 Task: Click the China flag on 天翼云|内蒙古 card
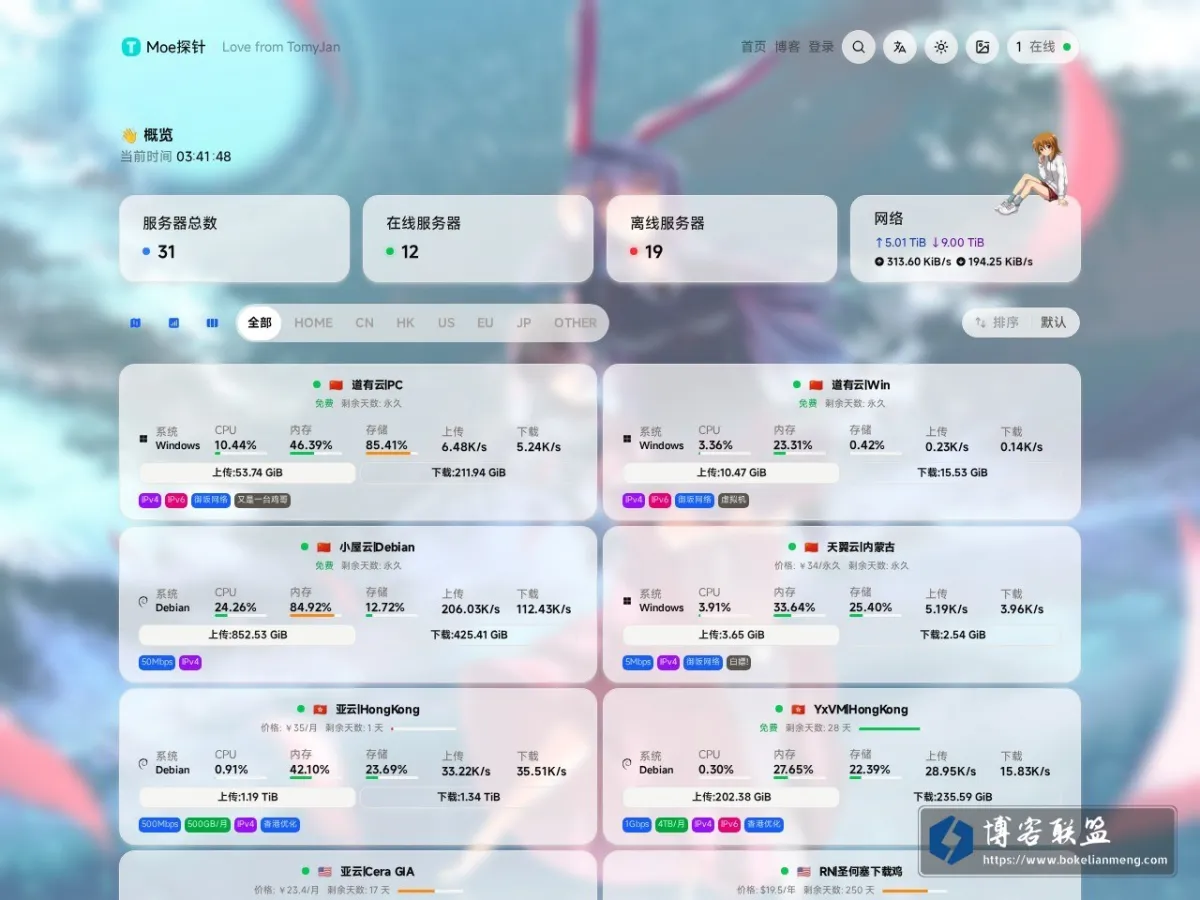coord(811,547)
